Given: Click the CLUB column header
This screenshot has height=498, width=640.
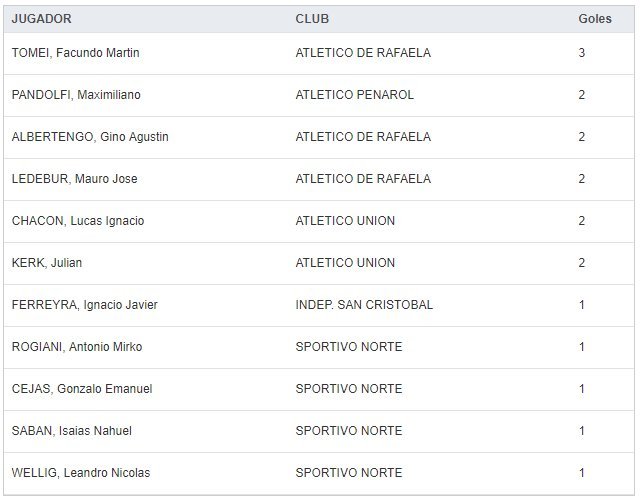Looking at the screenshot, I should [x=312, y=19].
